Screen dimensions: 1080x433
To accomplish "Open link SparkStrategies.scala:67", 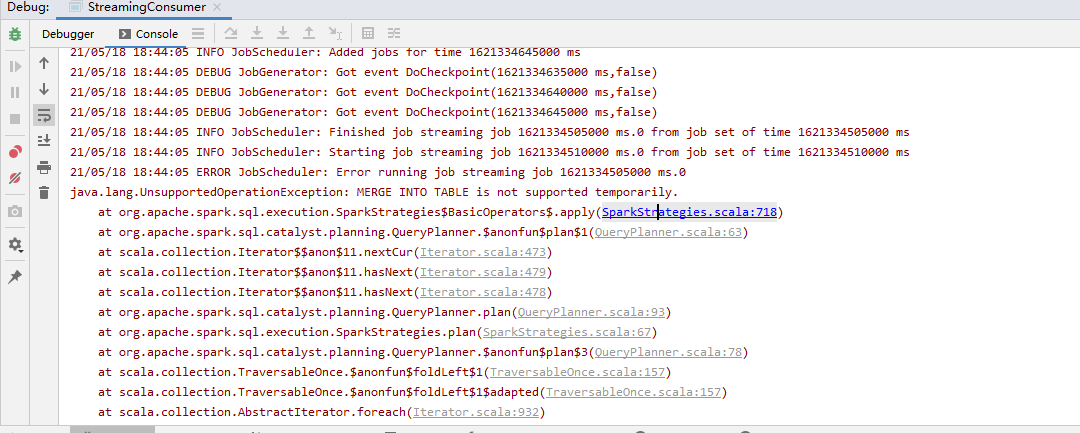I will [566, 332].
